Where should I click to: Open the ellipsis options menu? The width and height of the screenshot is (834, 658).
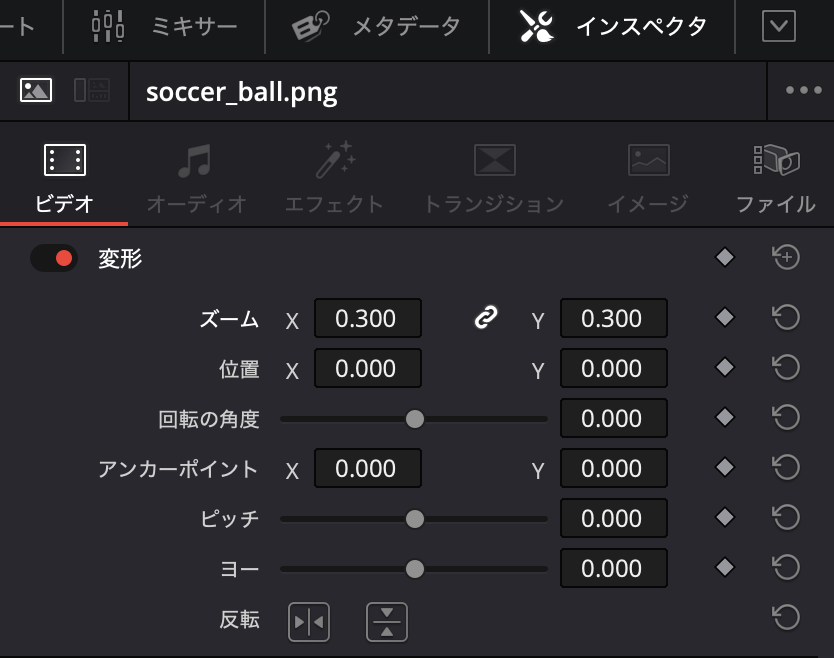pos(806,91)
